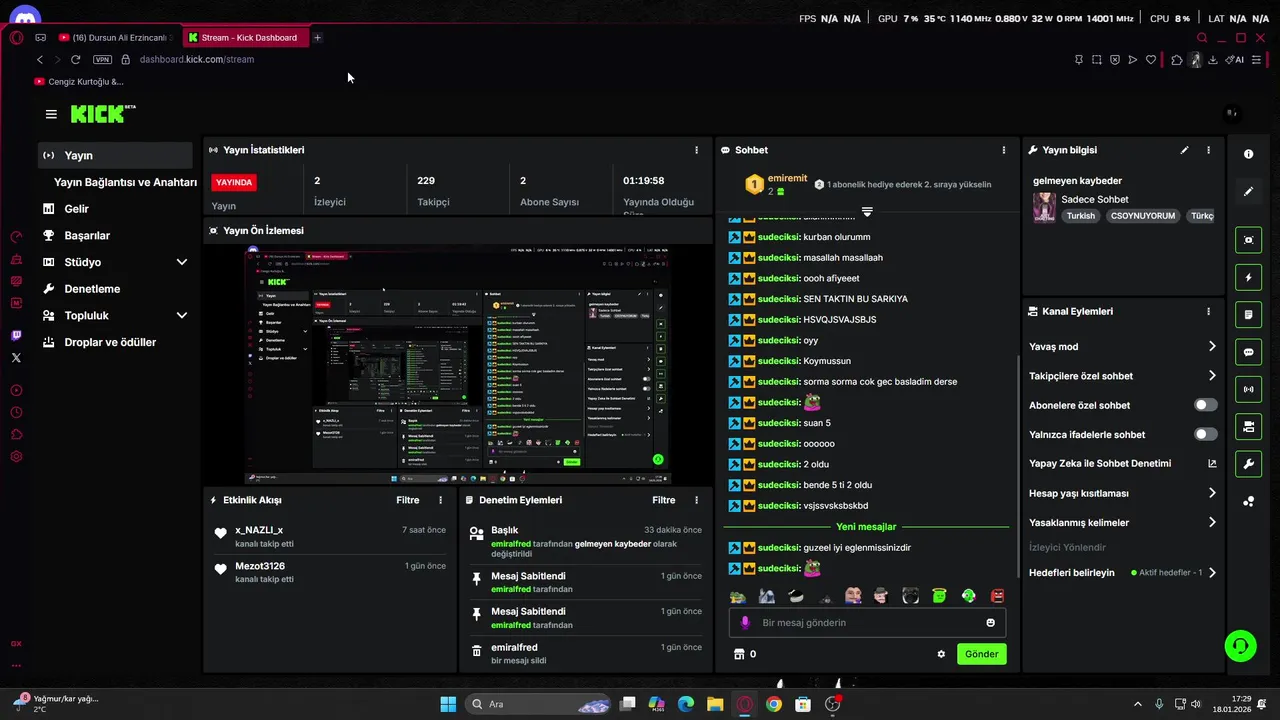The image size is (1280, 720).
Task: Click the stream preview thumbnail
Action: point(457,365)
